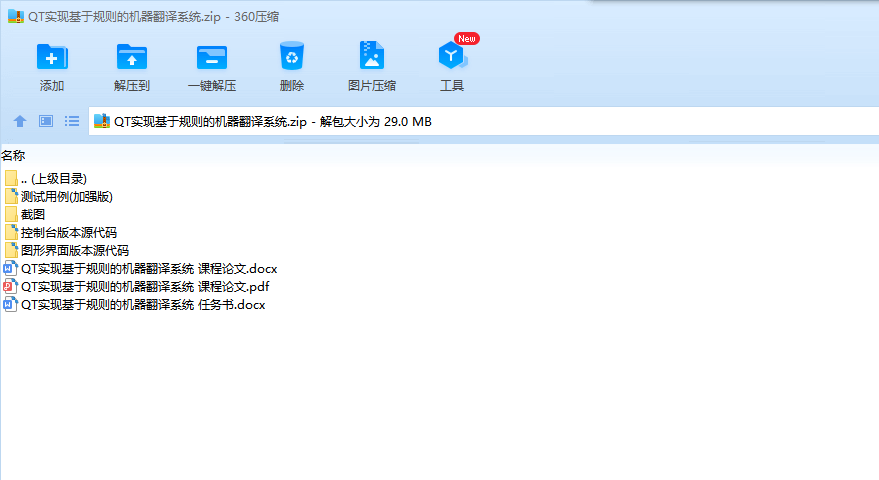Click the folder icon next to 截图
Viewport: 879px width, 480px height.
tap(11, 215)
